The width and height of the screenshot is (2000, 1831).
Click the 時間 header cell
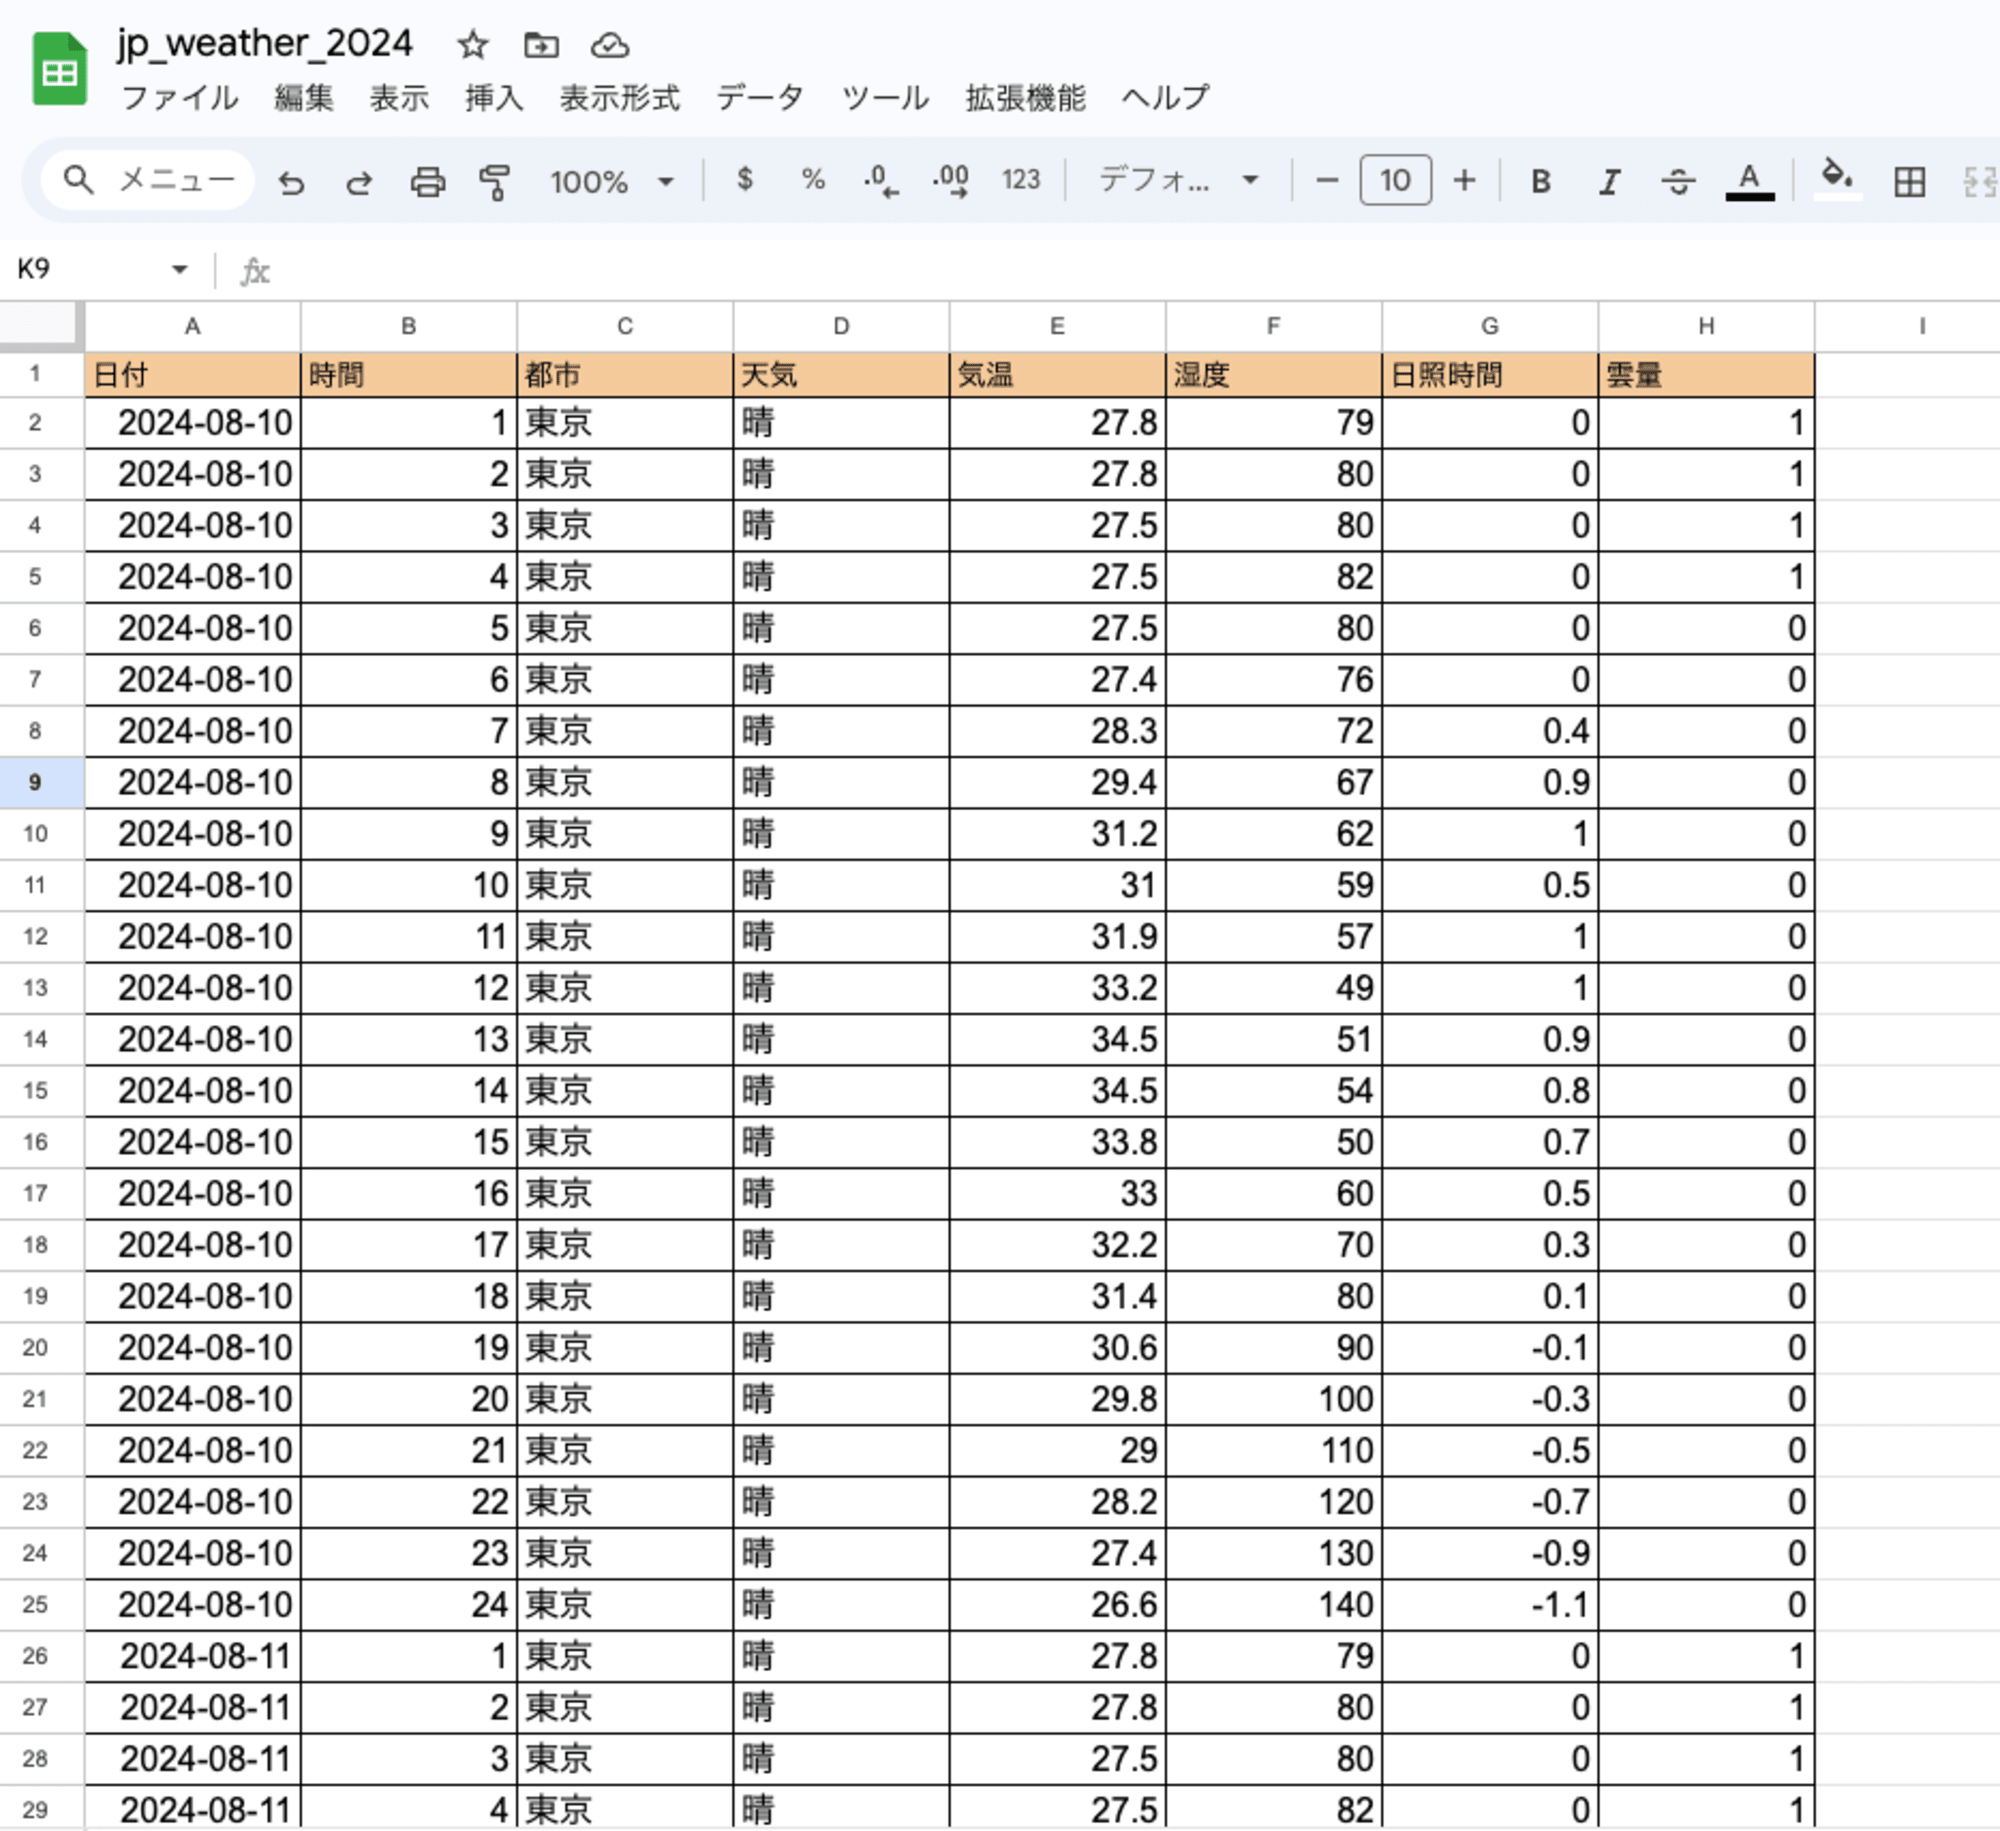tap(409, 375)
